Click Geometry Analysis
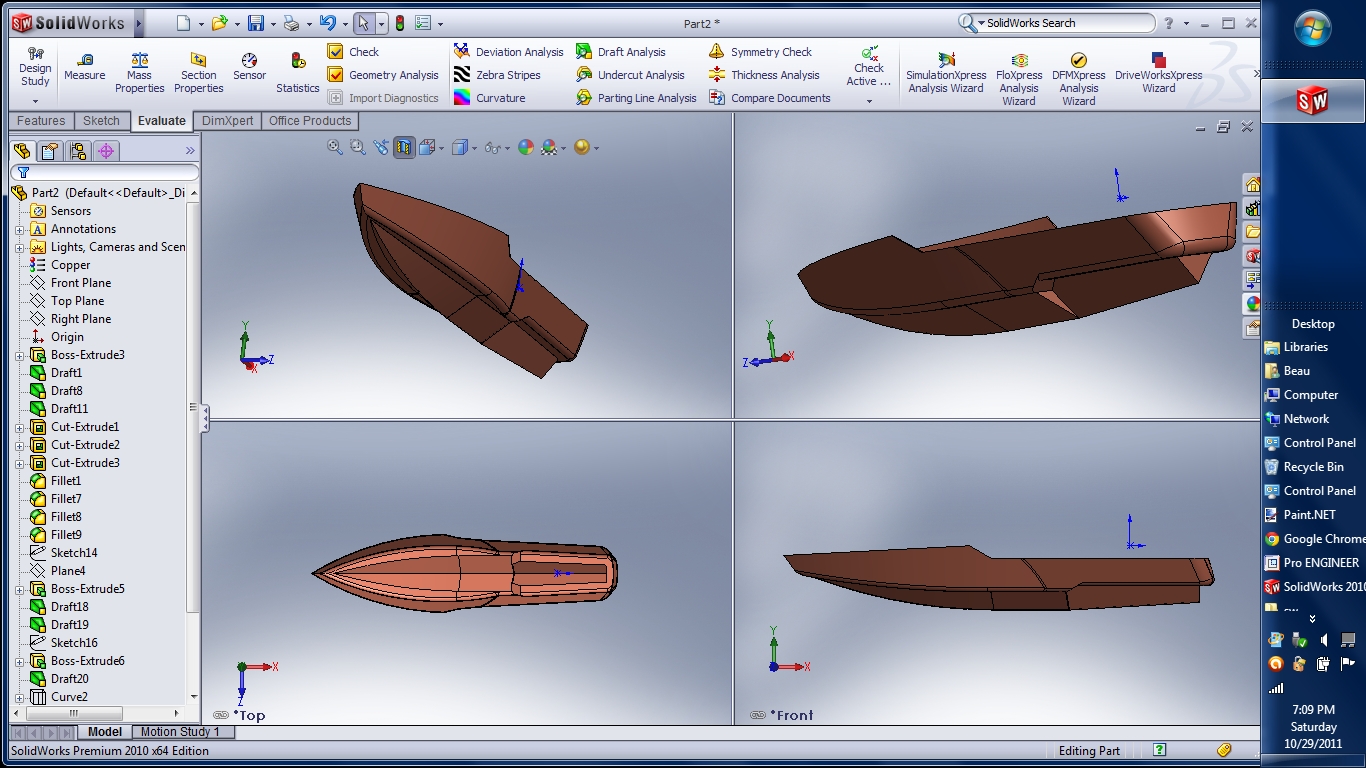 (383, 75)
